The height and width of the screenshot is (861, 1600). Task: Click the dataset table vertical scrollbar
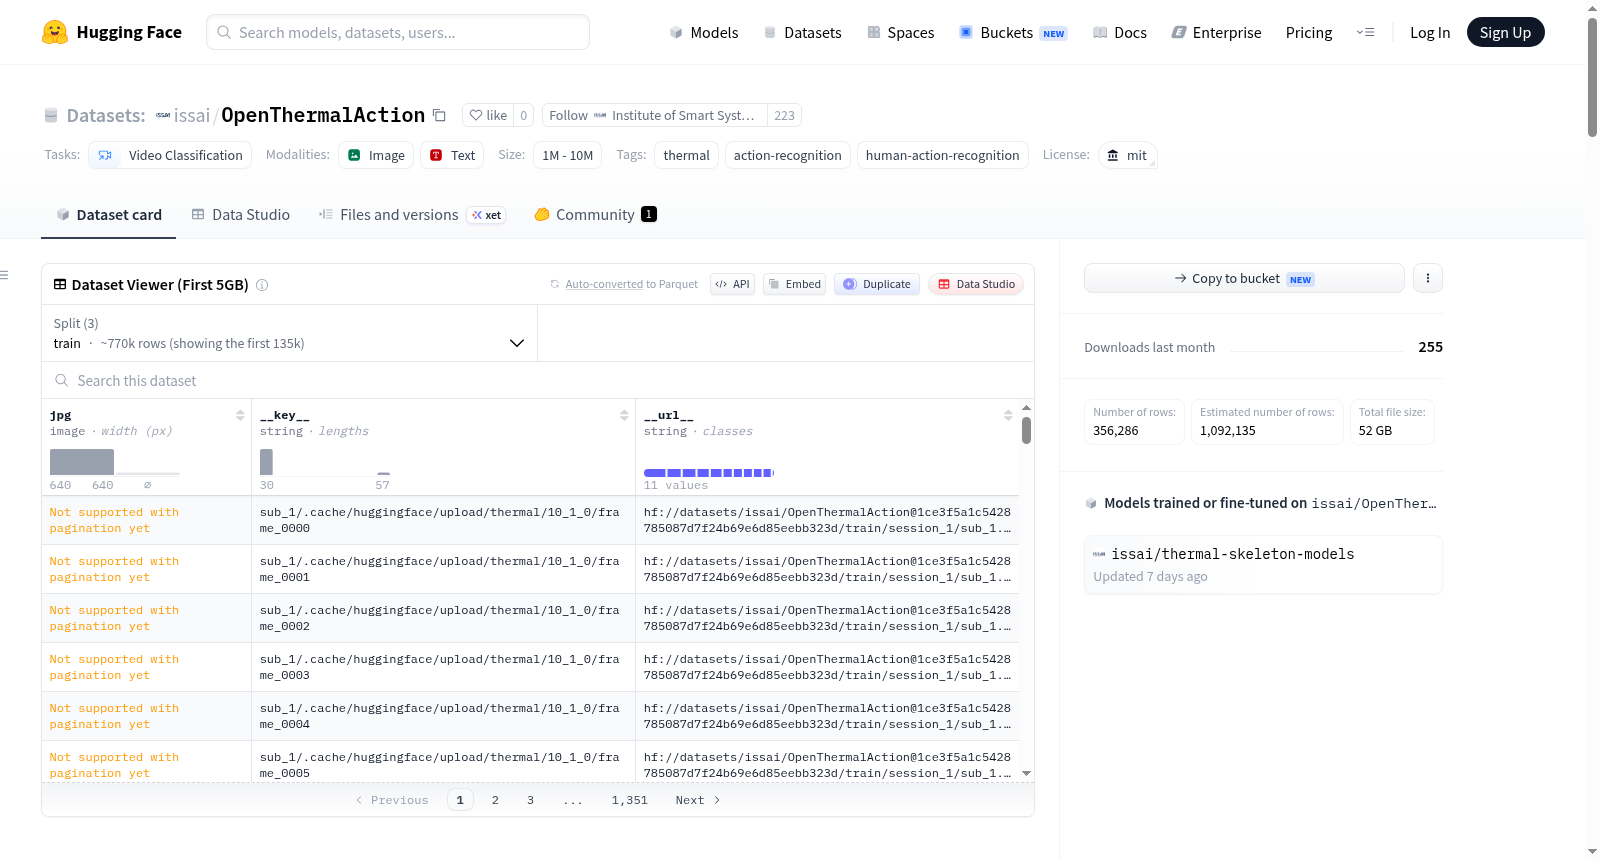1026,431
